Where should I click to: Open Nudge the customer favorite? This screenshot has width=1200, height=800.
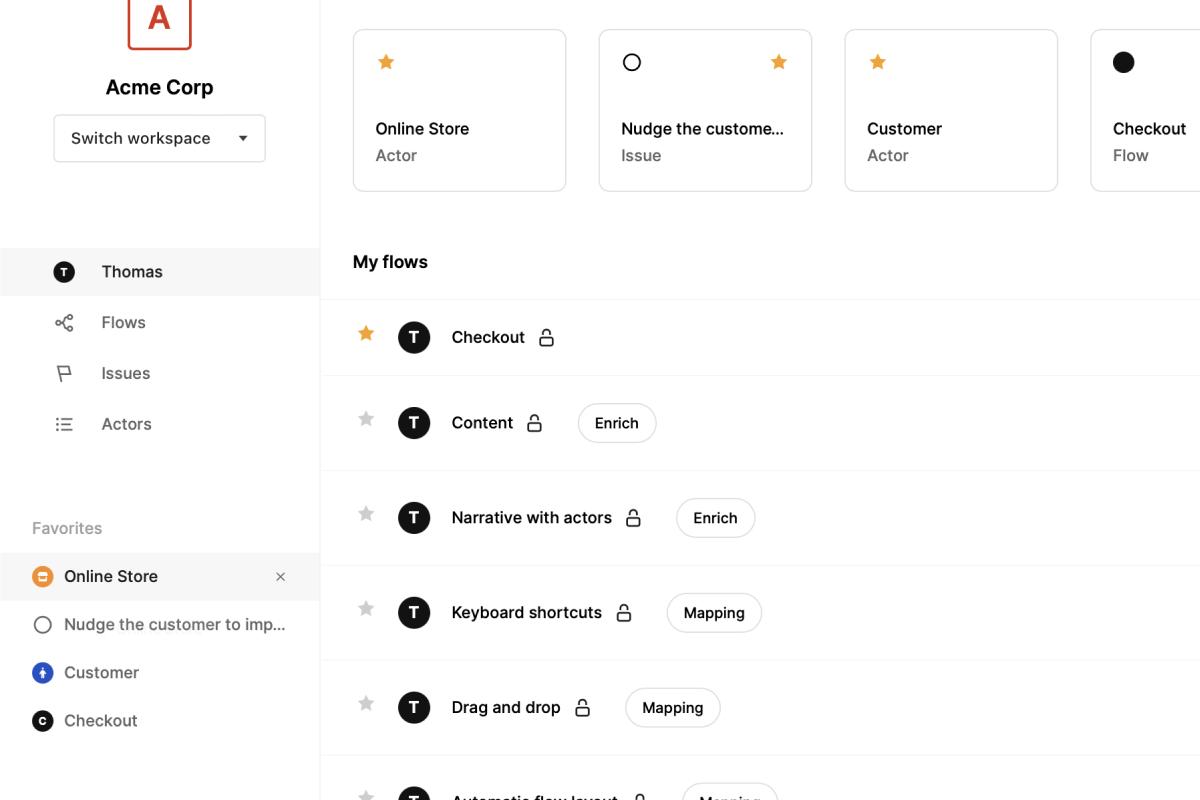point(160,625)
